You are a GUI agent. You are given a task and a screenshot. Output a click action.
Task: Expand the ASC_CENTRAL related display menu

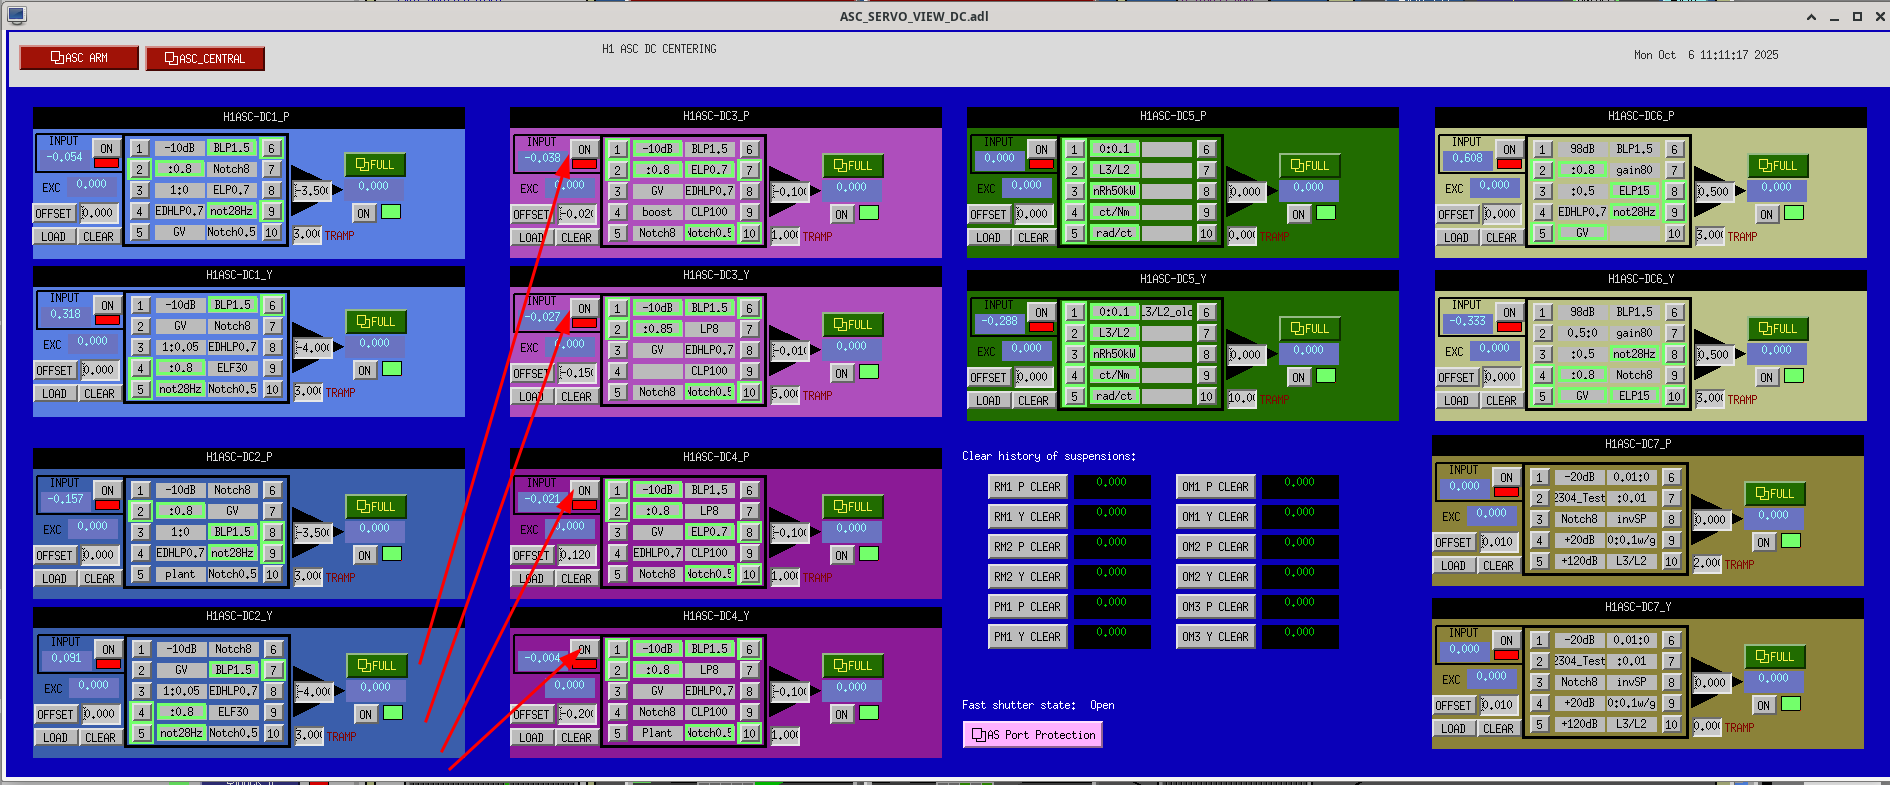[205, 59]
